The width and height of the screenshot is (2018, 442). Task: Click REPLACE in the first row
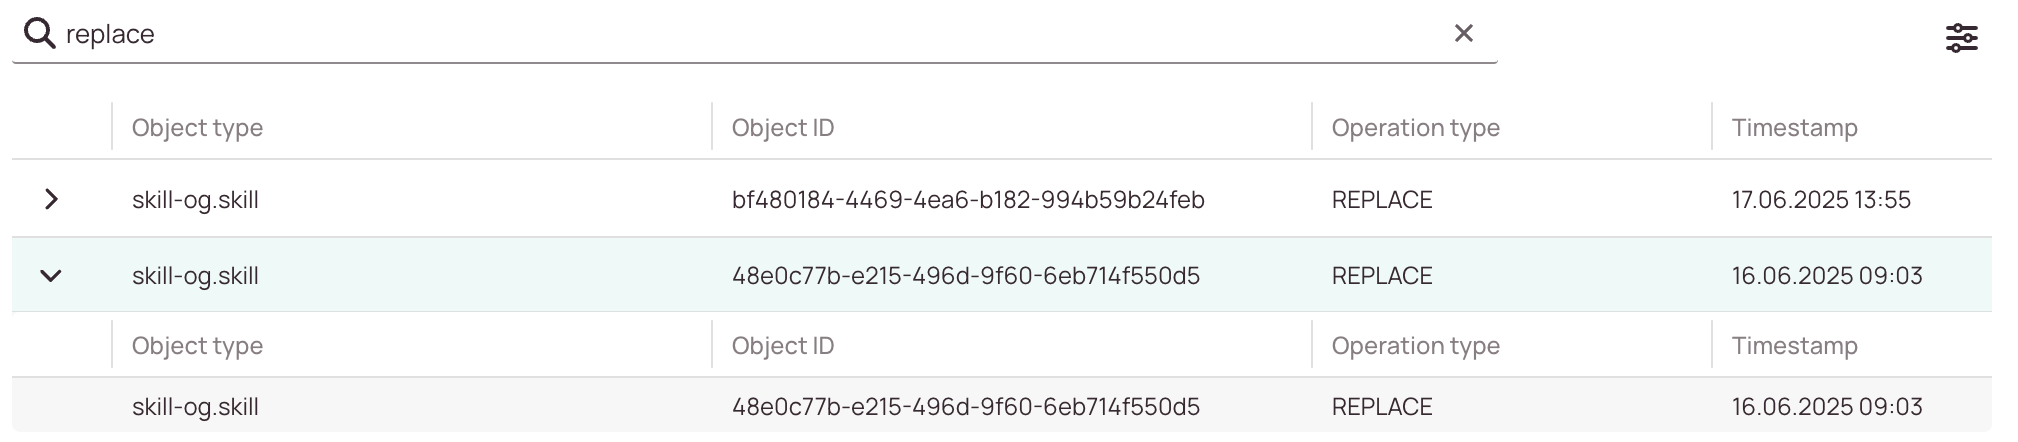(1382, 200)
